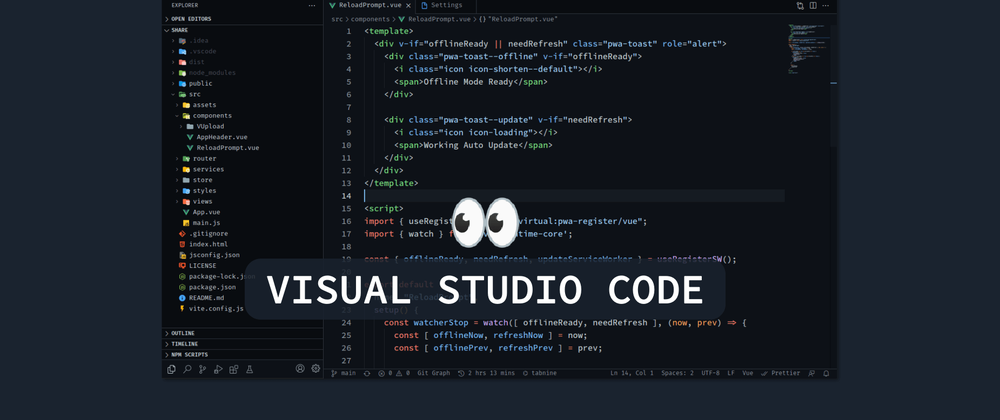Click the main branch in status bar
This screenshot has height=420, width=1000.
pos(343,373)
